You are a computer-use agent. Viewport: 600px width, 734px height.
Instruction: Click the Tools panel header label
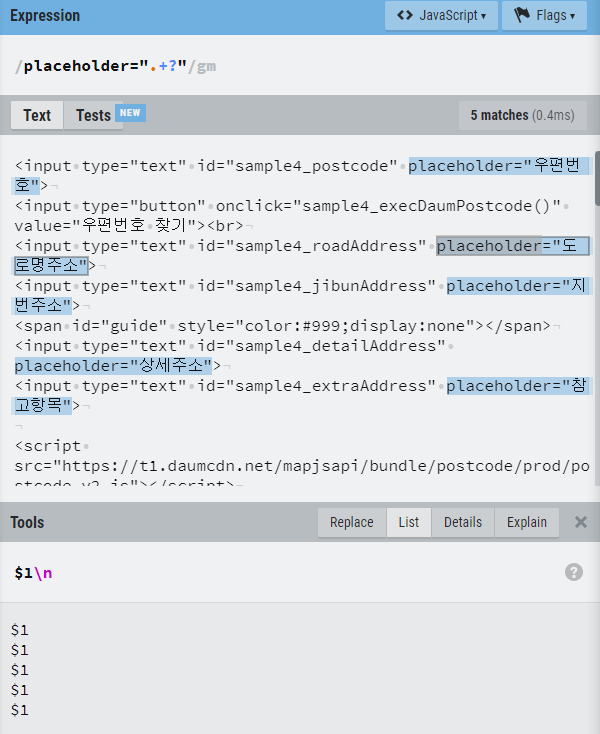click(x=27, y=522)
